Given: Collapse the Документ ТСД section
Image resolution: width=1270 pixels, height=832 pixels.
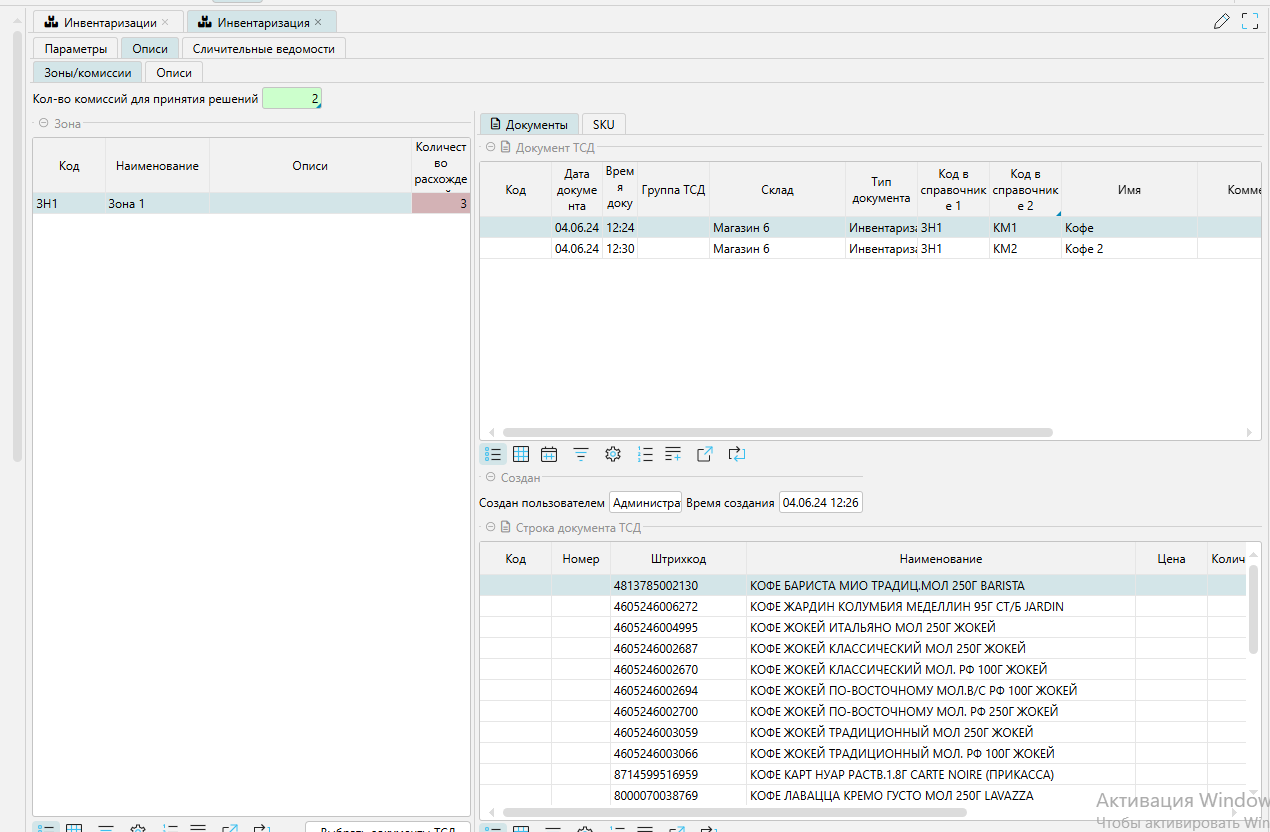Looking at the screenshot, I should pos(491,147).
